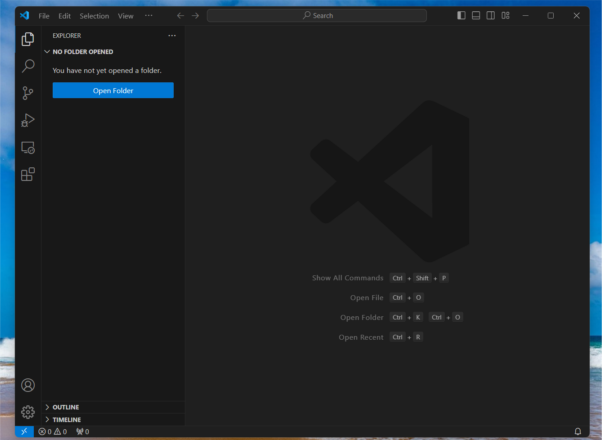The width and height of the screenshot is (602, 440).
Task: Go back with the left arrow
Action: 180,16
